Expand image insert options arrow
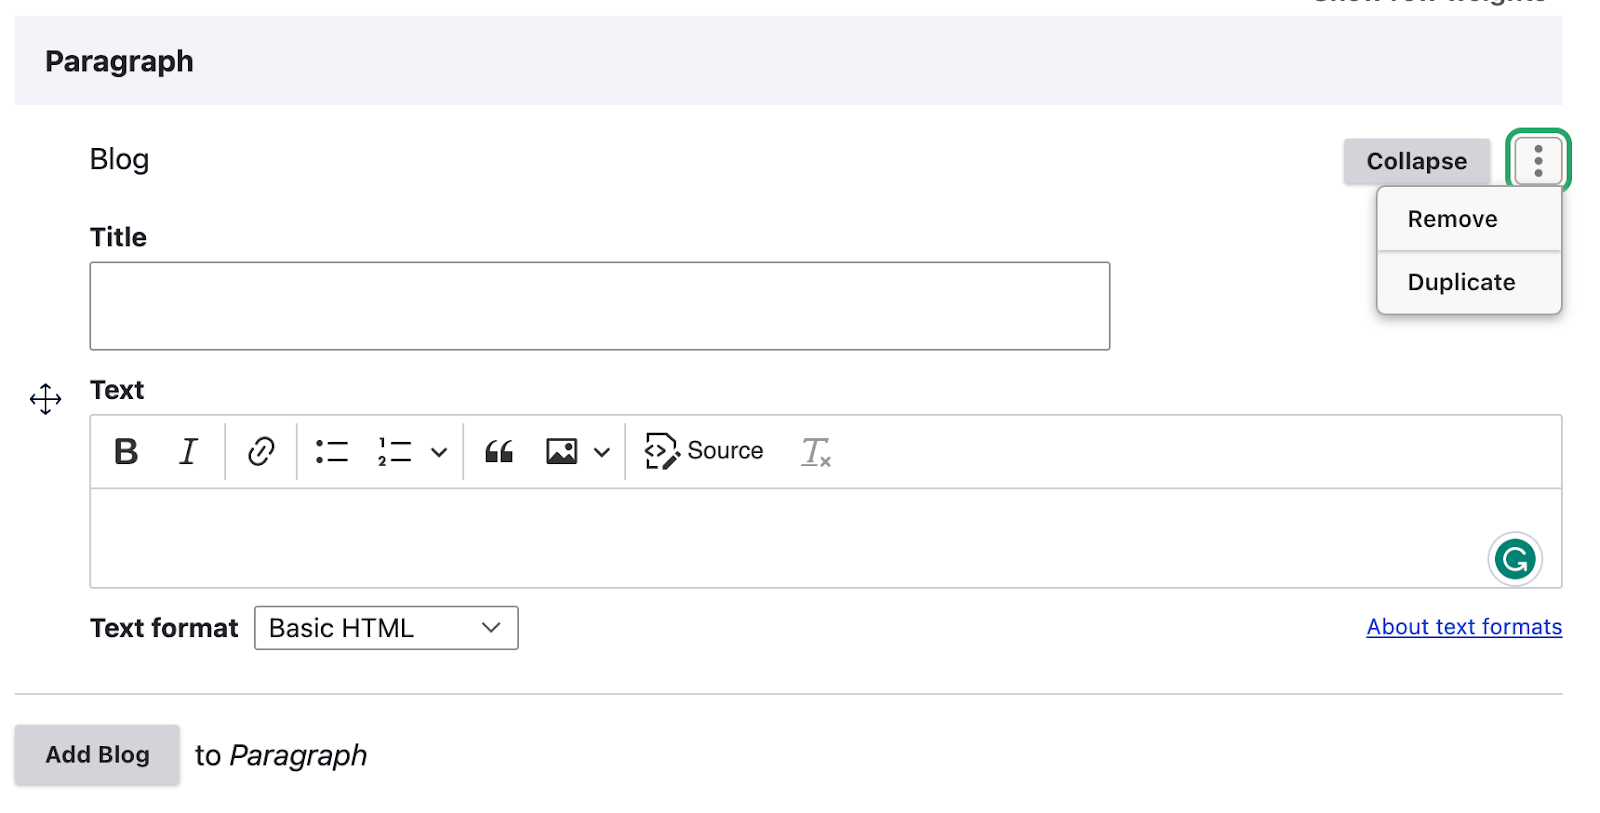The image size is (1600, 813). point(602,452)
